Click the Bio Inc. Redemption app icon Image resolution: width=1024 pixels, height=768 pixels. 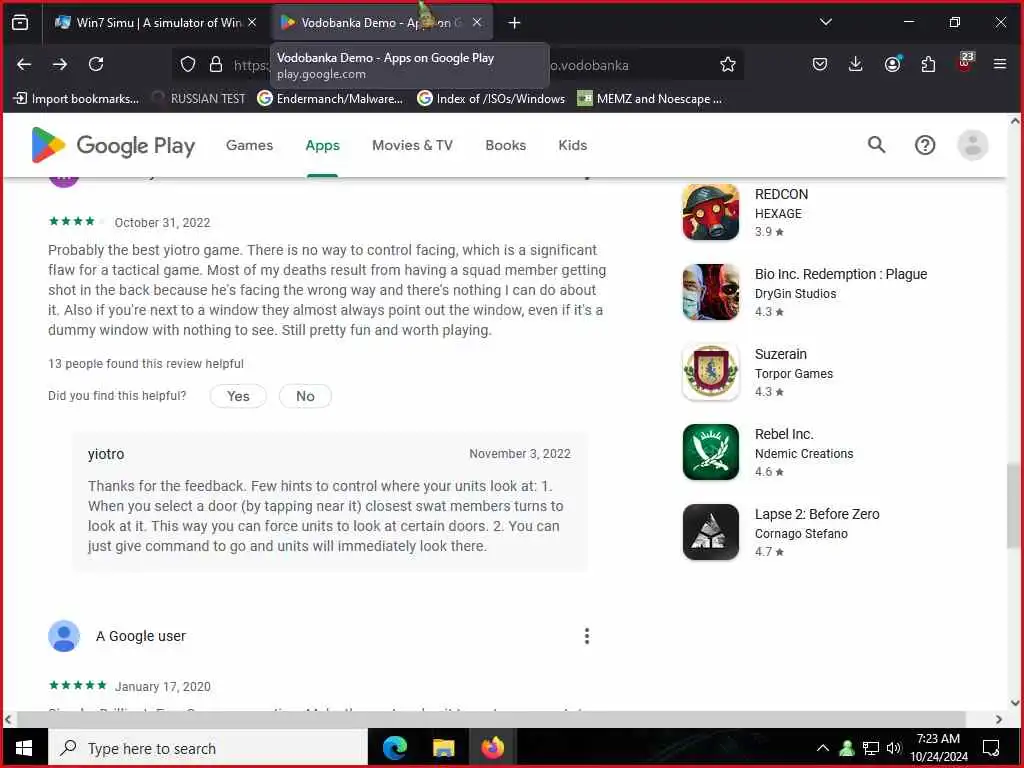[x=711, y=292]
